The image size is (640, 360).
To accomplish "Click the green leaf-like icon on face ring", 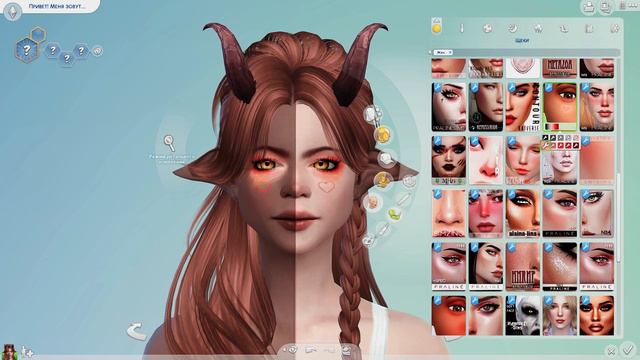I will (394, 213).
